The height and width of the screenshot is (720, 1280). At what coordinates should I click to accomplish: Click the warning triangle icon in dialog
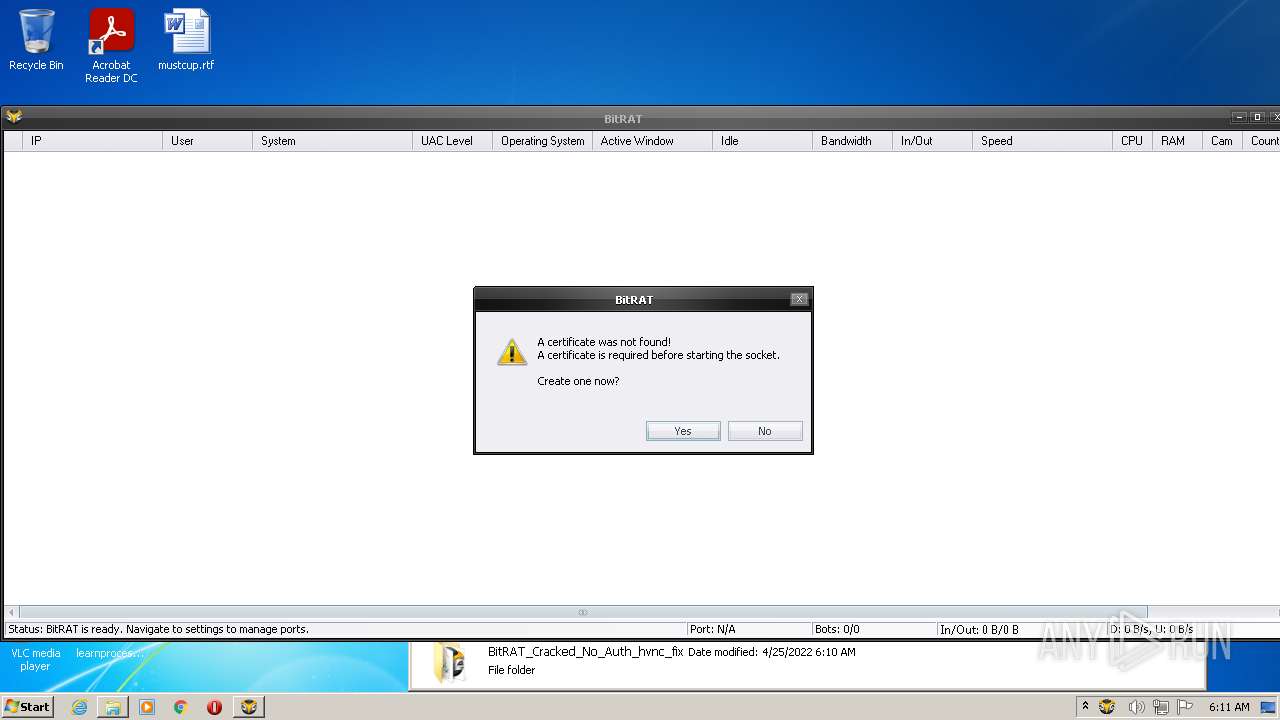tap(512, 352)
